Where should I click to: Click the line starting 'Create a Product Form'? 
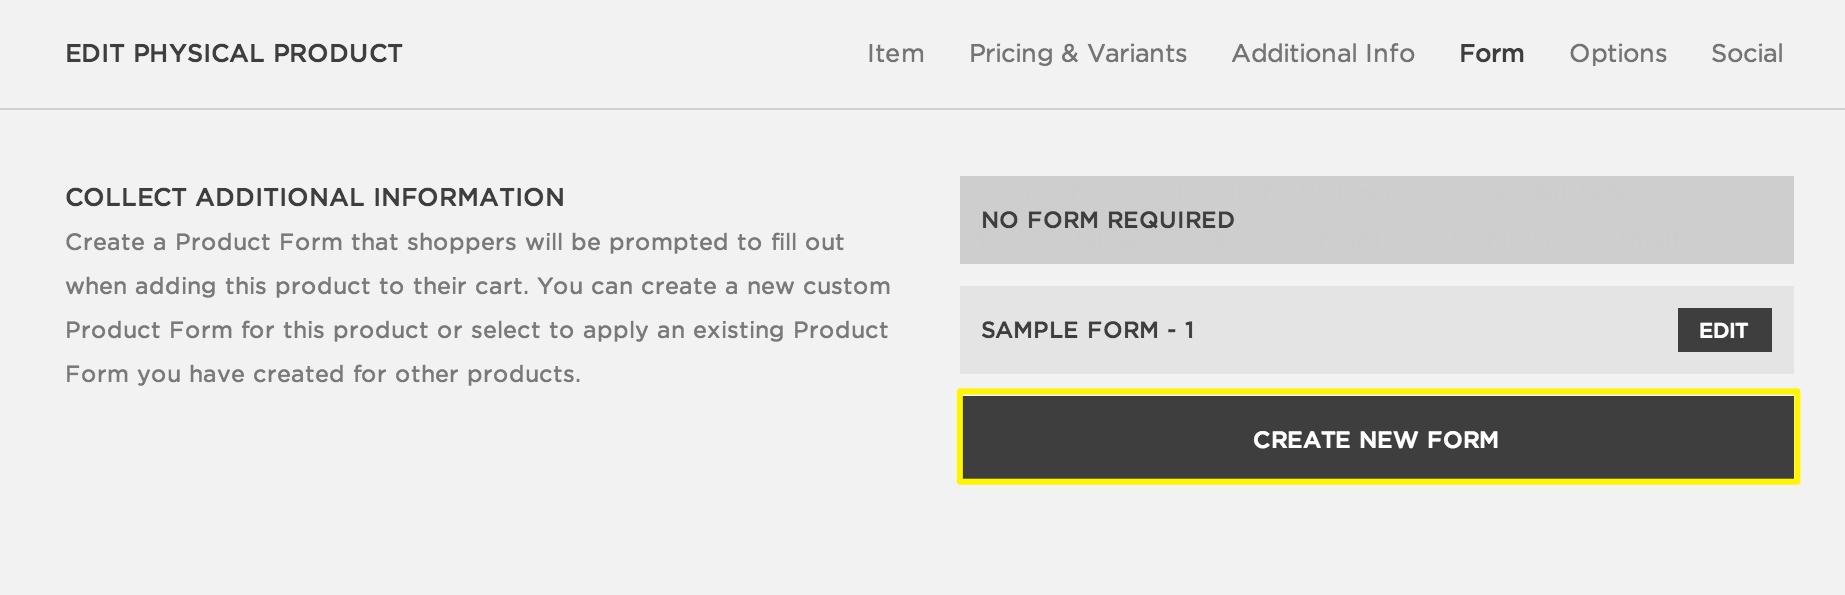pos(454,242)
